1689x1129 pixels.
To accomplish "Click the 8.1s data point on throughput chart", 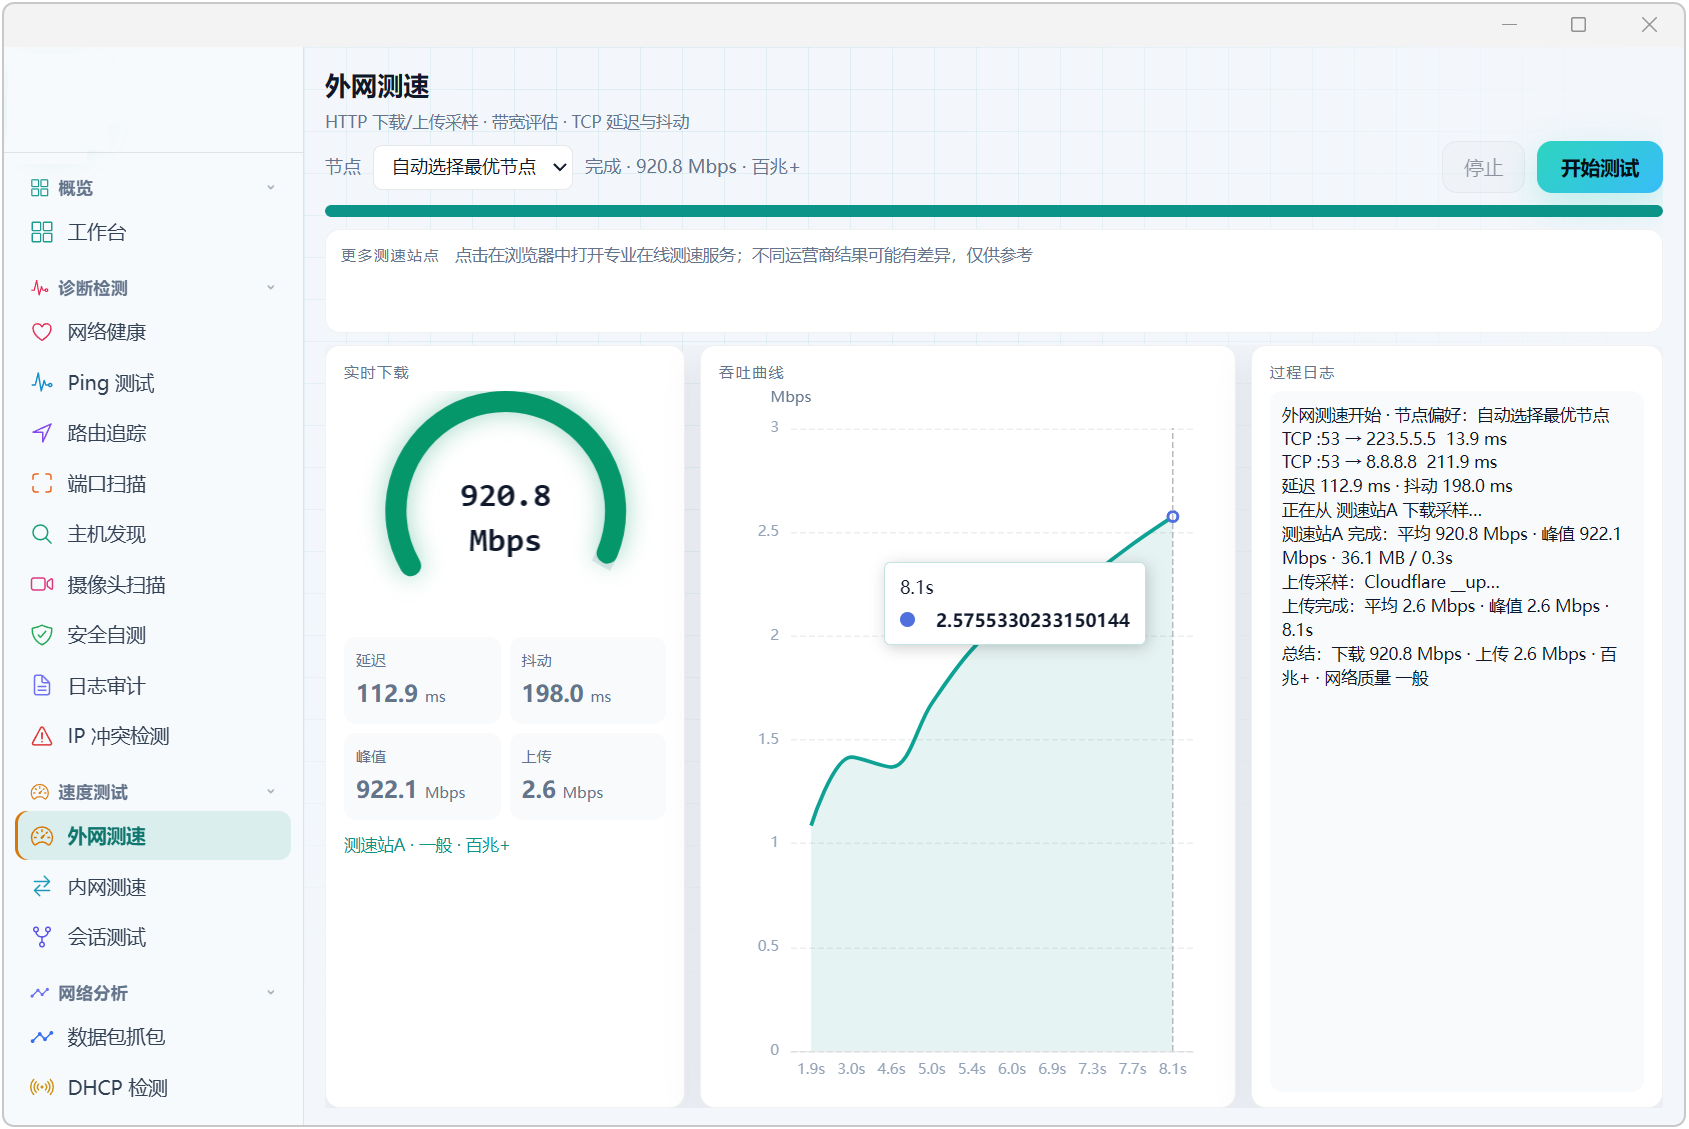I will point(1173,517).
